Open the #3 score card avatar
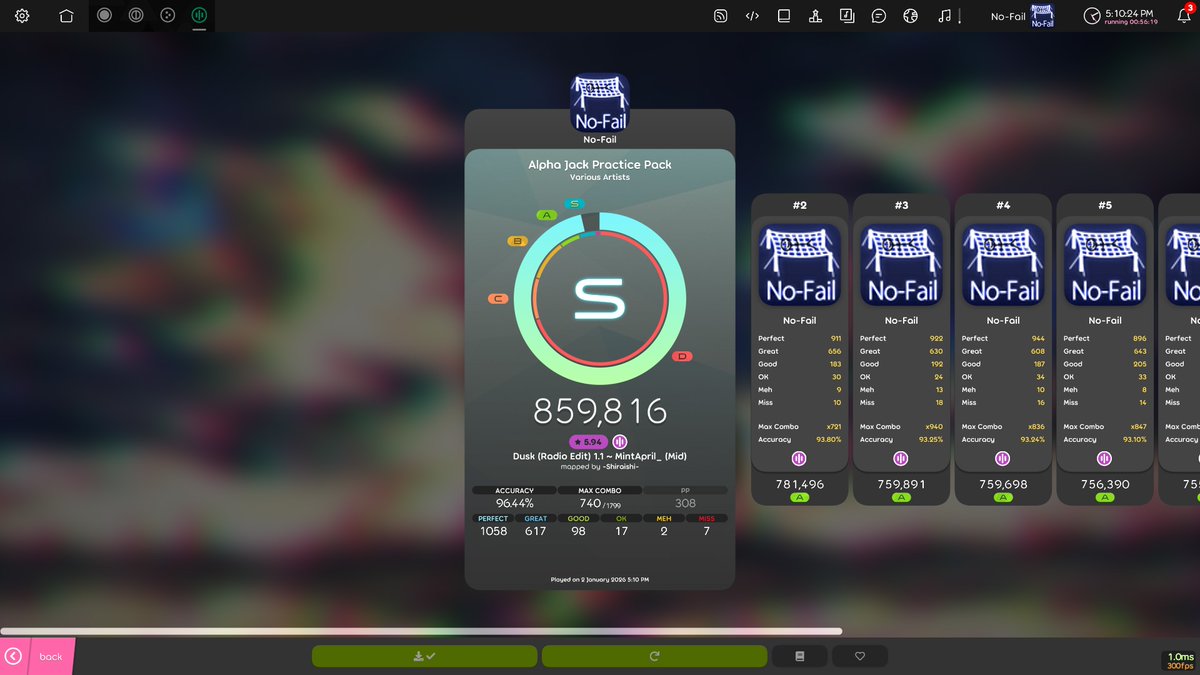Screen dimensions: 1200x675 [x=902, y=264]
